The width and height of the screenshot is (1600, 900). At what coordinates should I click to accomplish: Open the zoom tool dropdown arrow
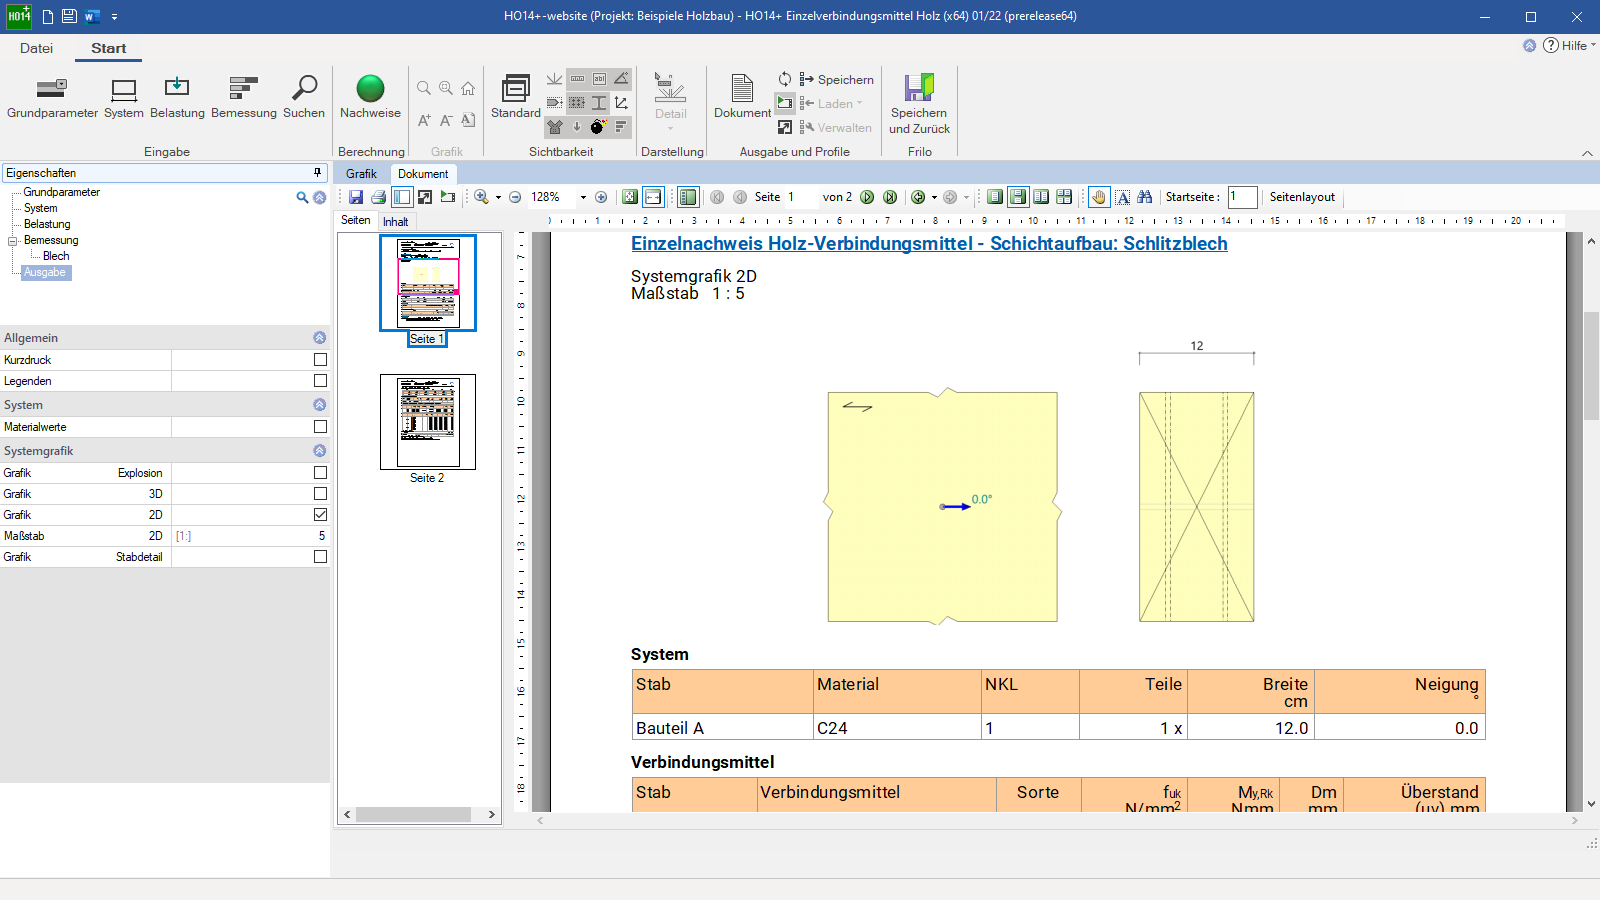498,197
